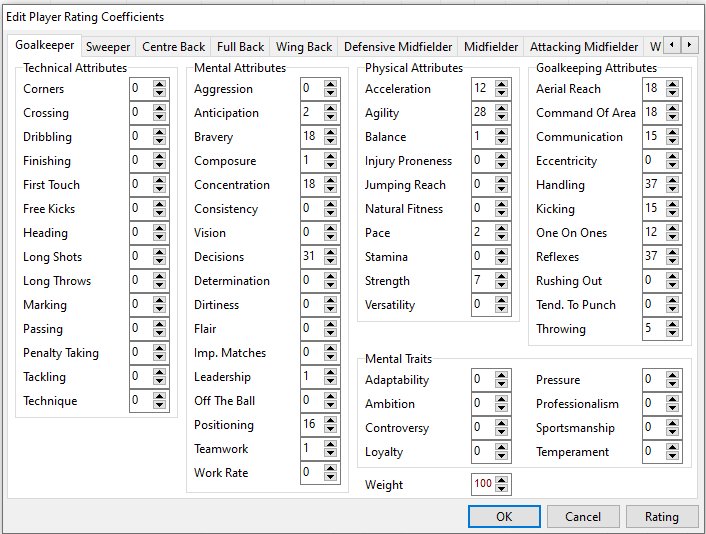Increase the Corners value with up arrow
The width and height of the screenshot is (706, 534).
click(x=159, y=84)
